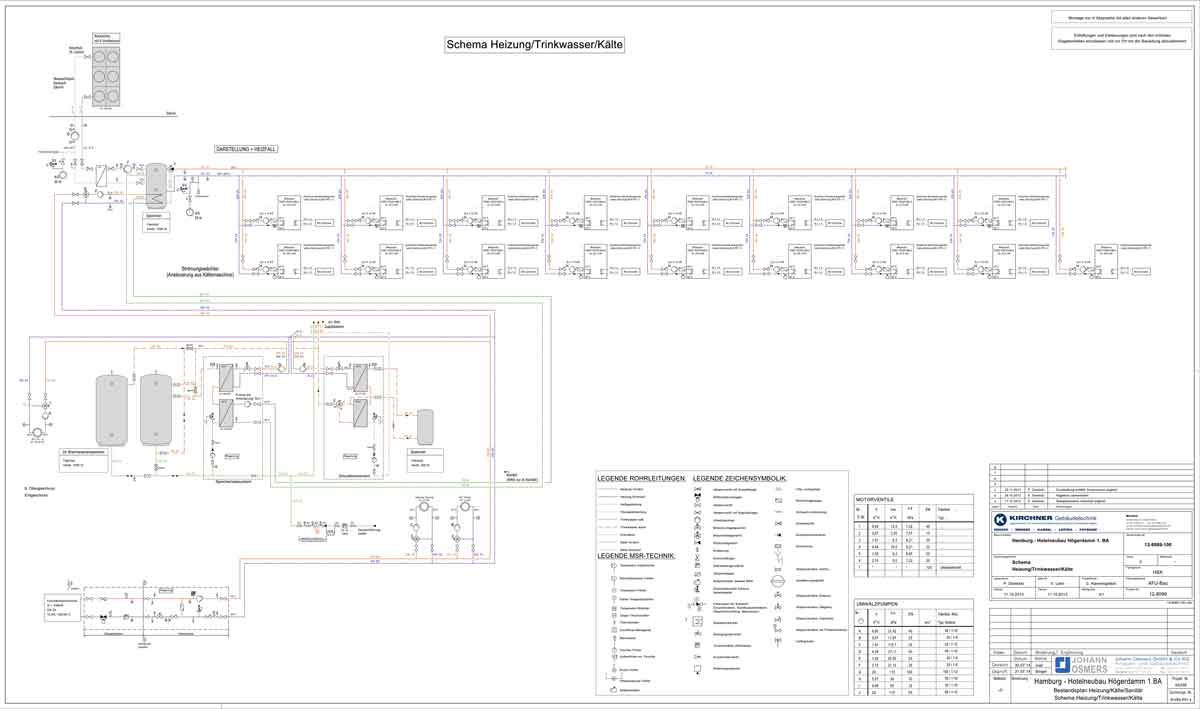This screenshot has height=709, width=1200.
Task: Click the second large storage tank symbol
Action: (x=155, y=408)
